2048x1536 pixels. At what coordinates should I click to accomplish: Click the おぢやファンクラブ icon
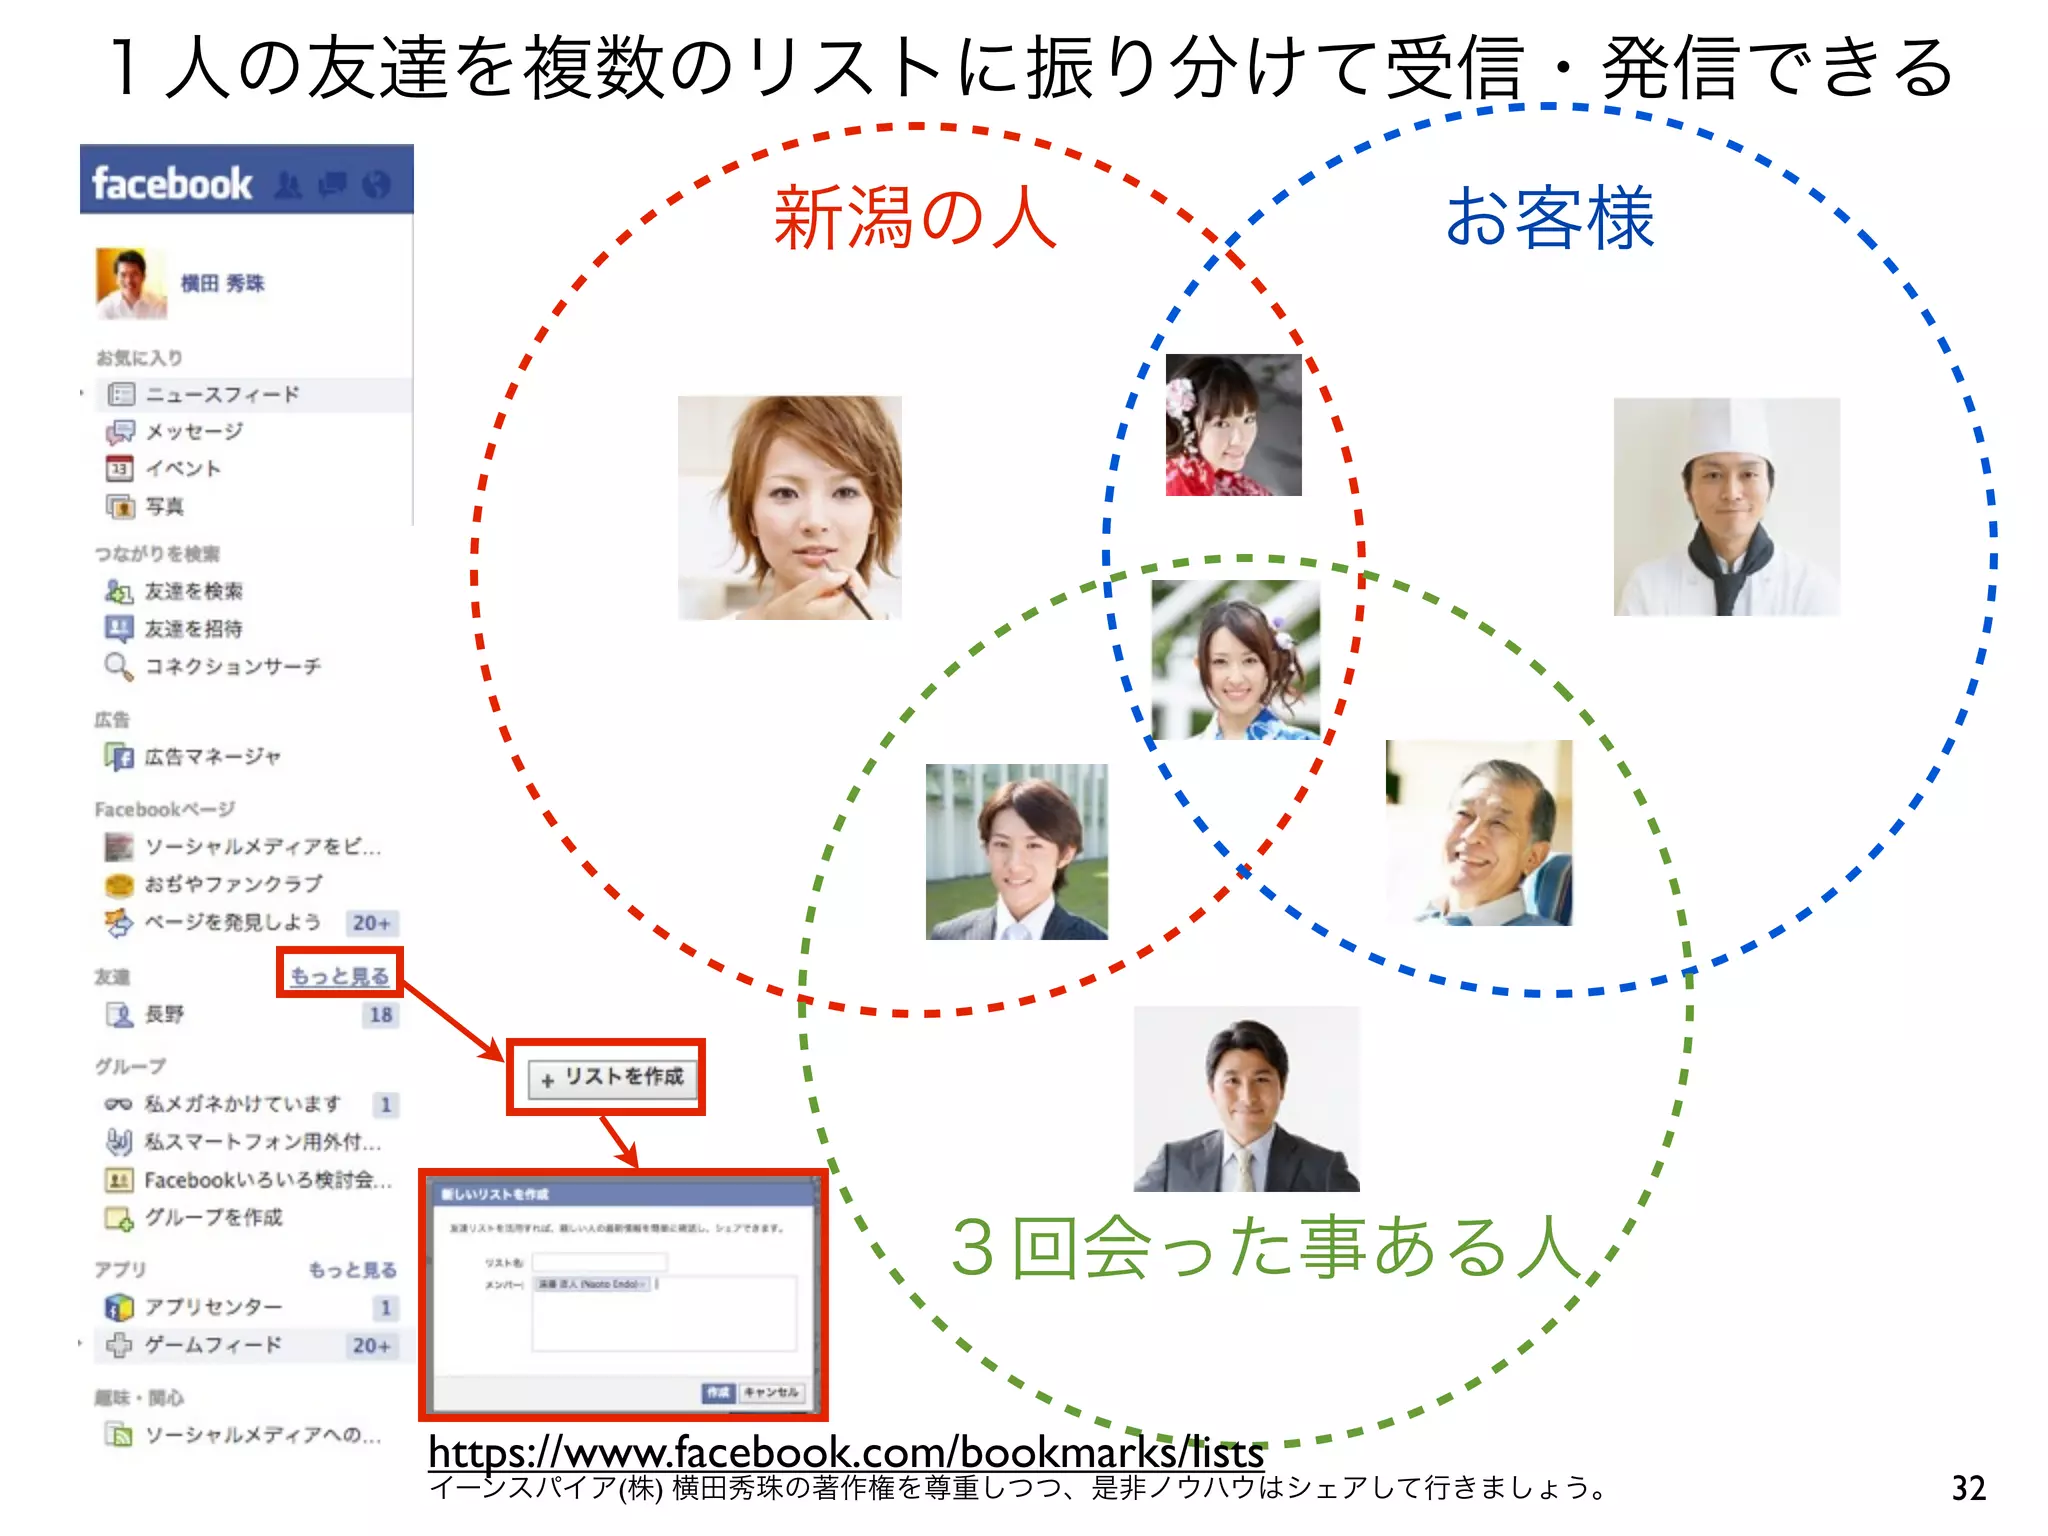click(119, 885)
